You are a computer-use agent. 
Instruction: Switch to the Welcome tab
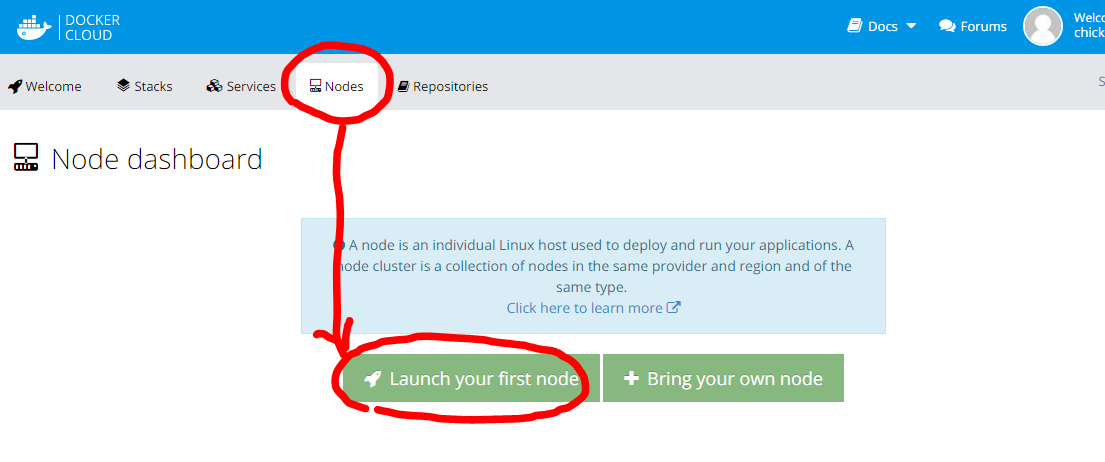(45, 86)
